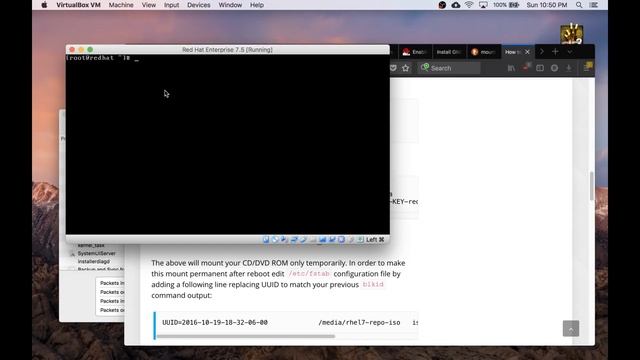The width and height of the screenshot is (640, 360).
Task: Bookmark this page with the star icon
Action: (x=406, y=68)
